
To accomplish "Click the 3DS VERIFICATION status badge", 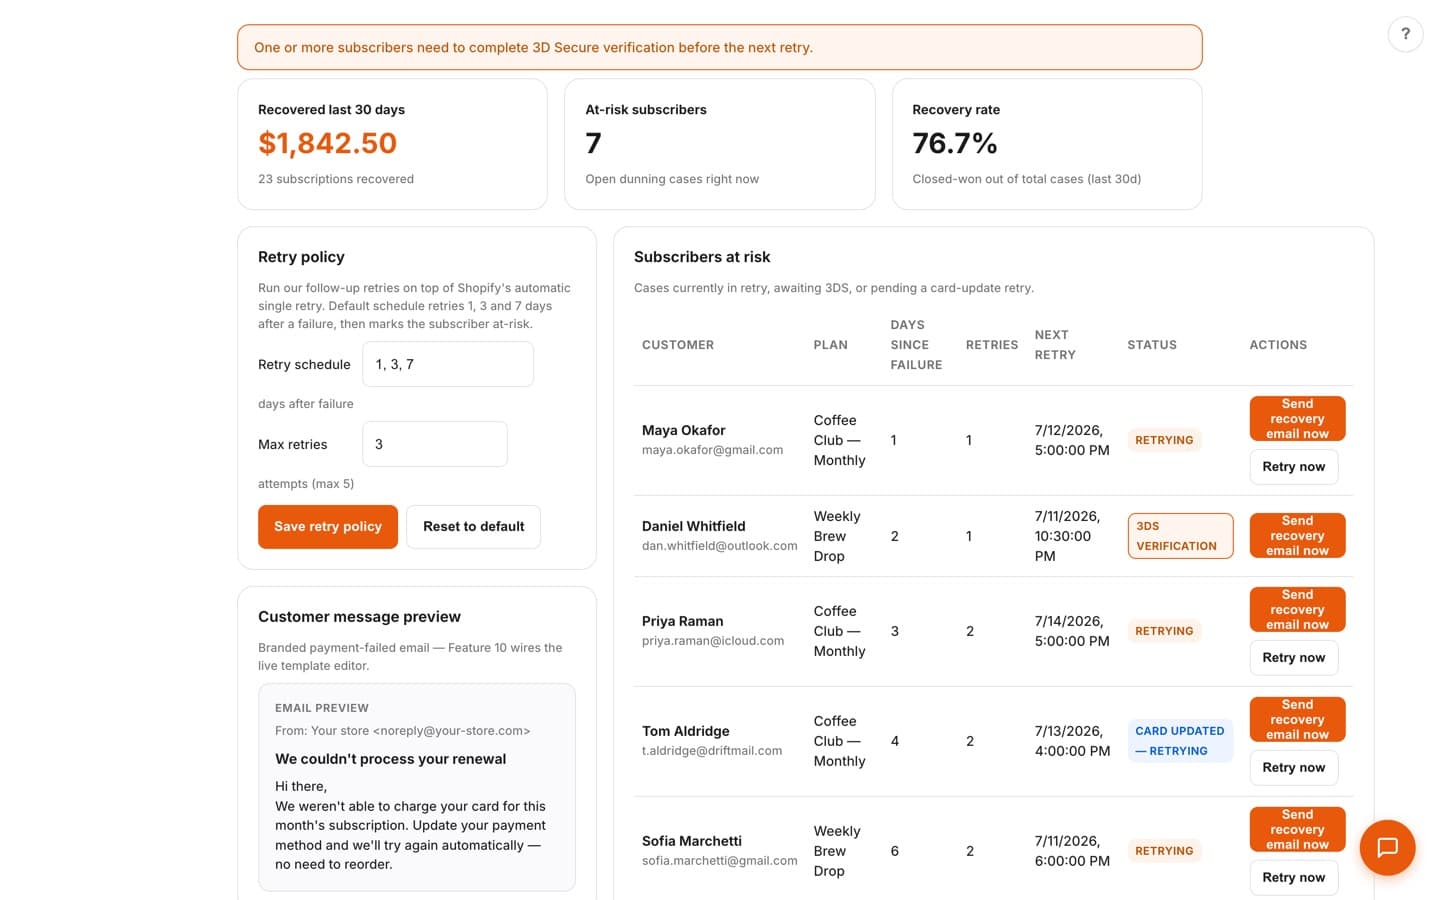I will 1180,536.
